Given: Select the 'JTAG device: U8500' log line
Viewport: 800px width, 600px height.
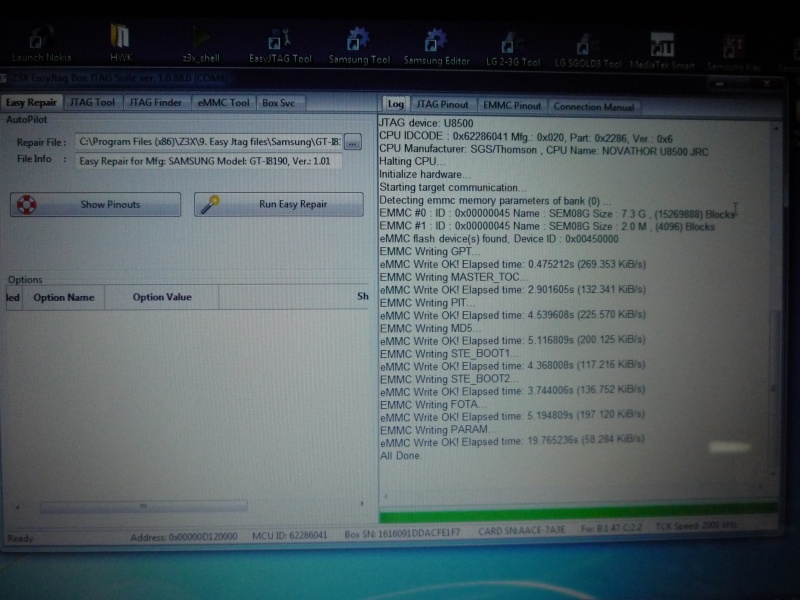Looking at the screenshot, I should tap(426, 123).
